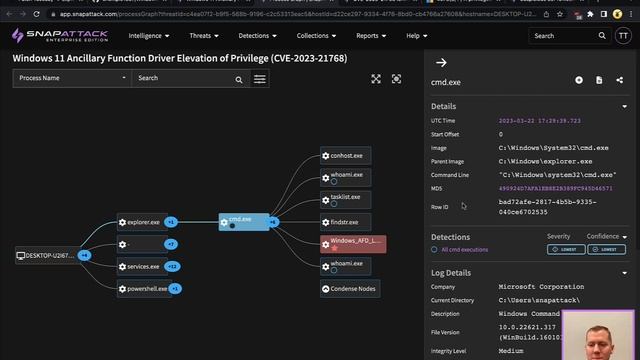Click the top bar search magnifier icon
The height and width of the screenshot is (360, 640).
click(x=602, y=36)
